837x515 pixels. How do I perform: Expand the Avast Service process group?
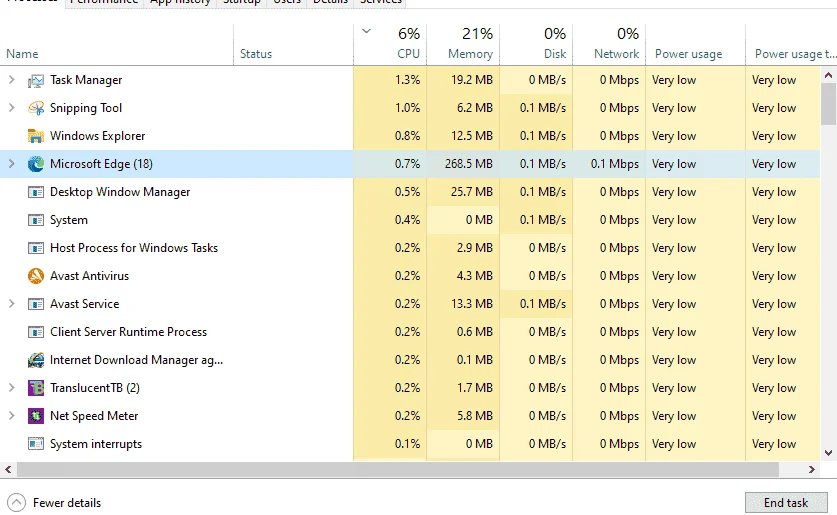(12, 304)
